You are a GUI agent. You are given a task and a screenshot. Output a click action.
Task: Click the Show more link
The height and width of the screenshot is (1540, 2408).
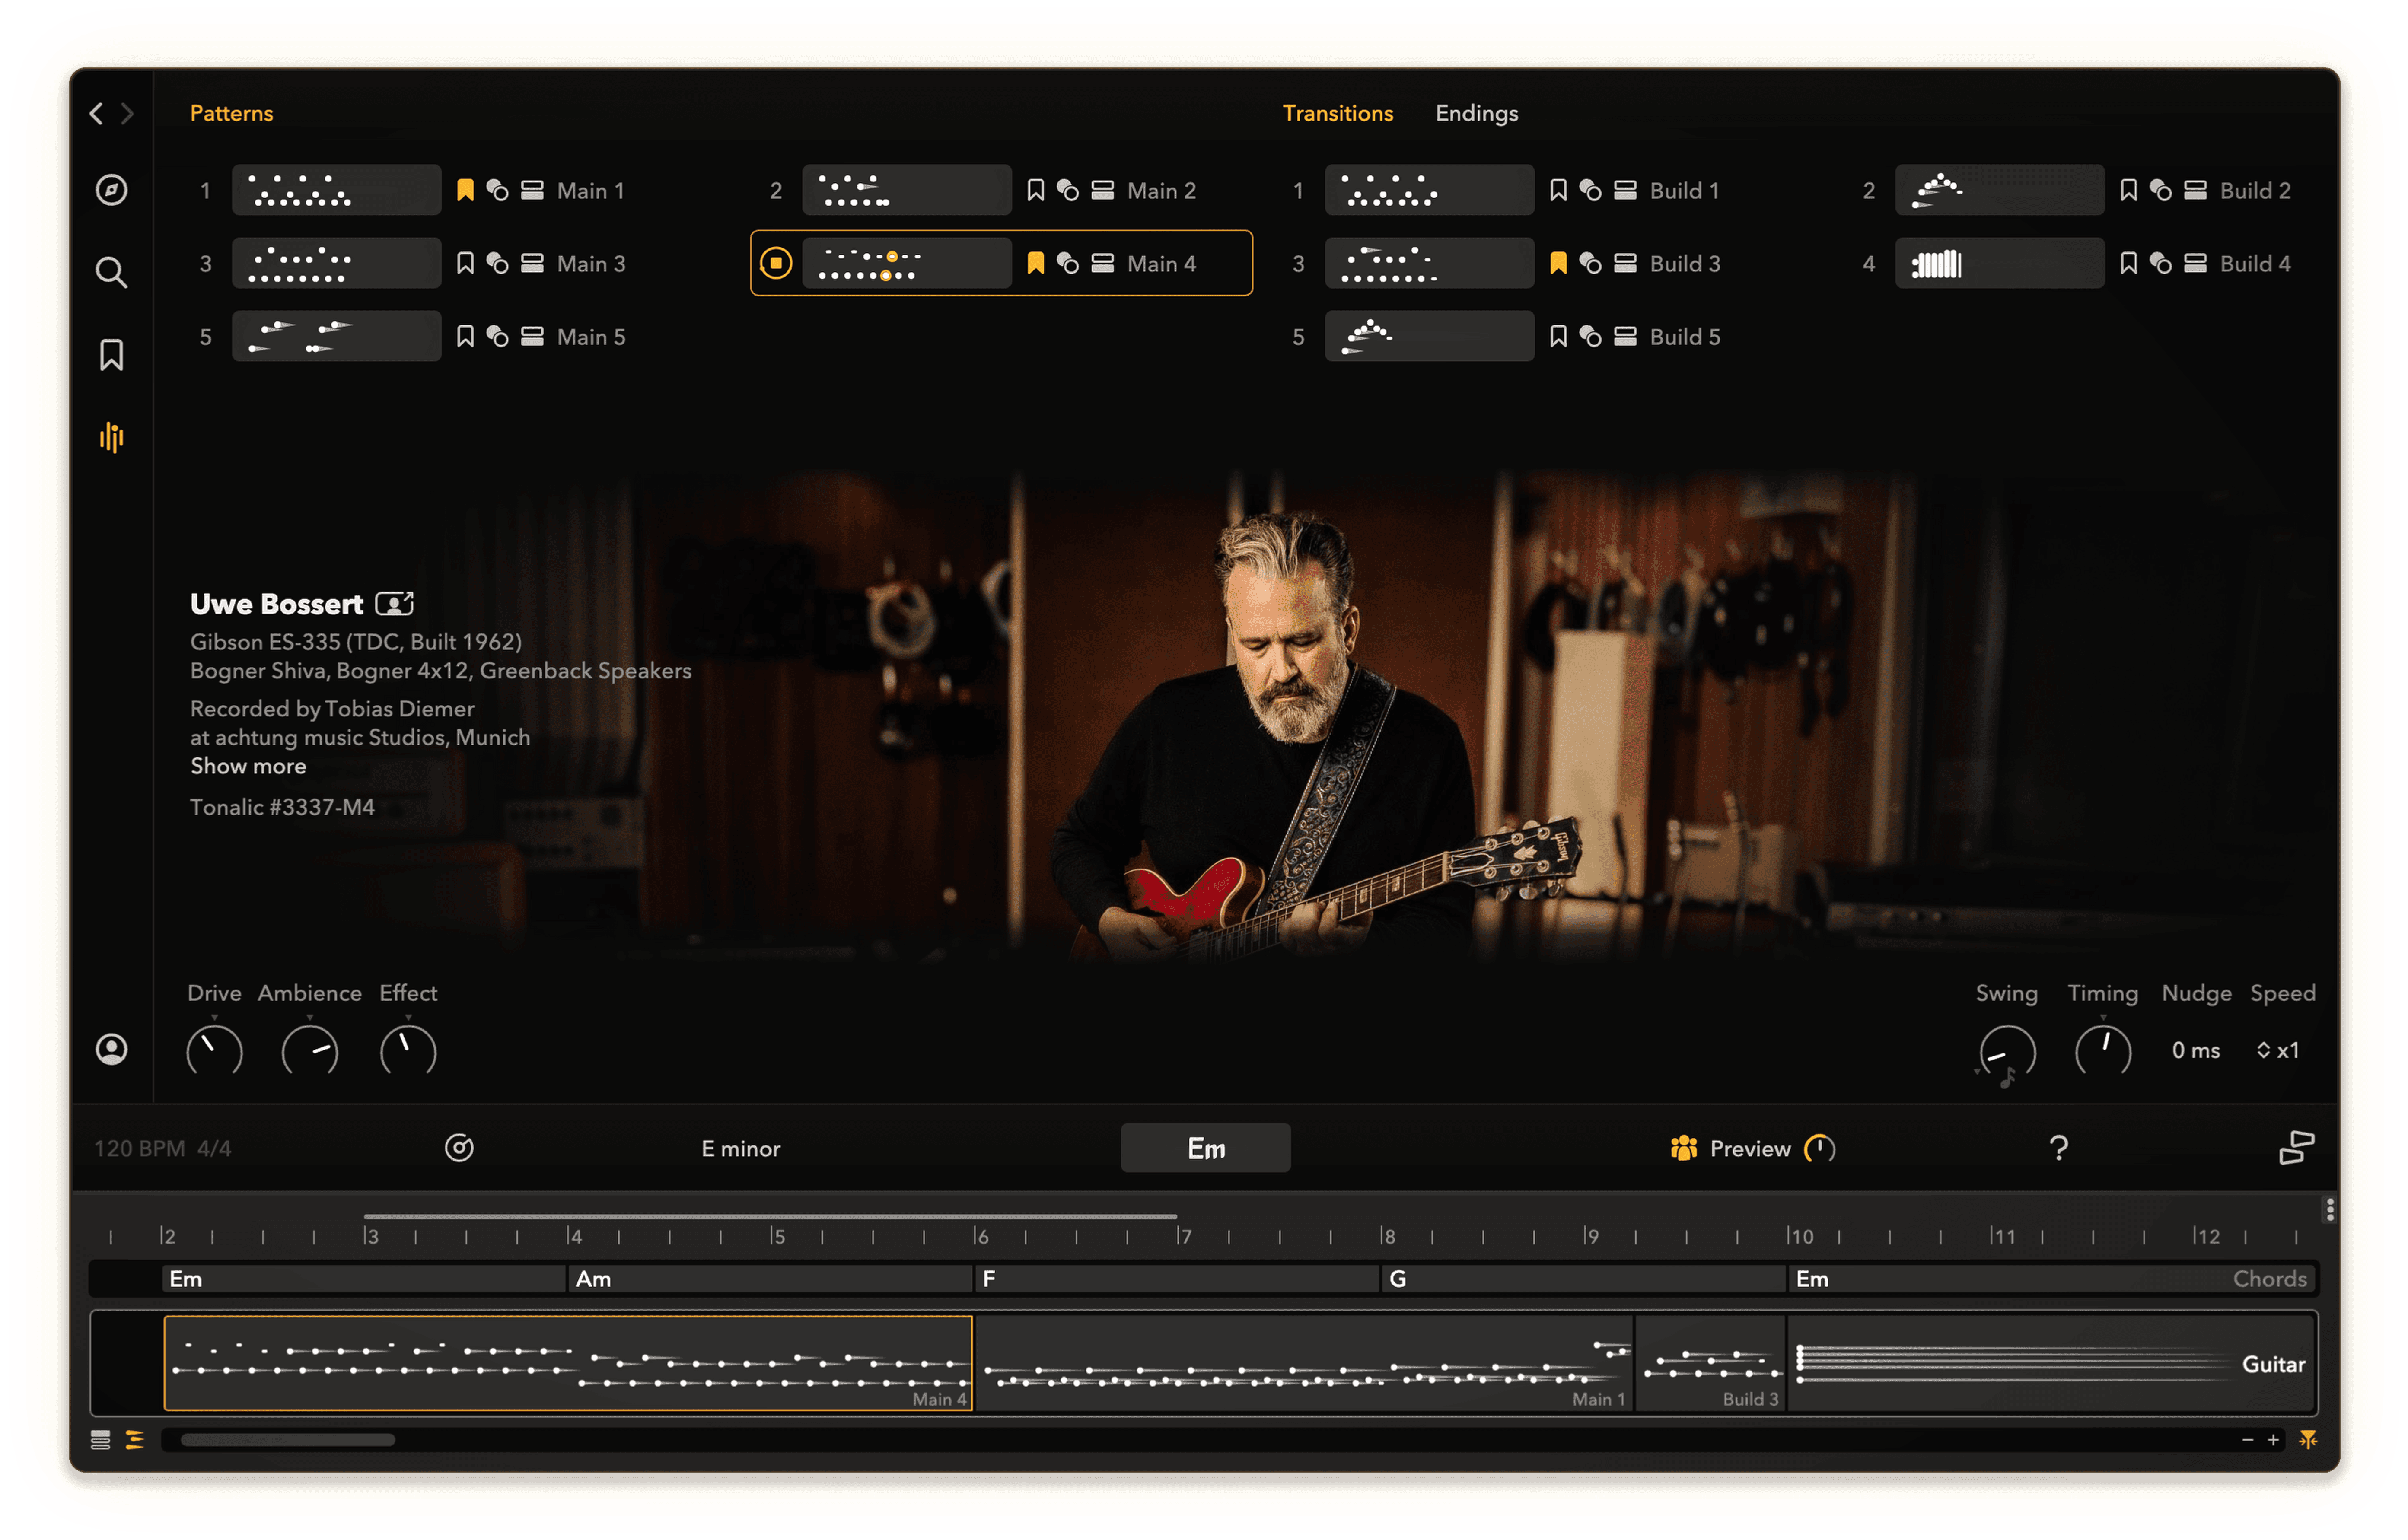[248, 766]
